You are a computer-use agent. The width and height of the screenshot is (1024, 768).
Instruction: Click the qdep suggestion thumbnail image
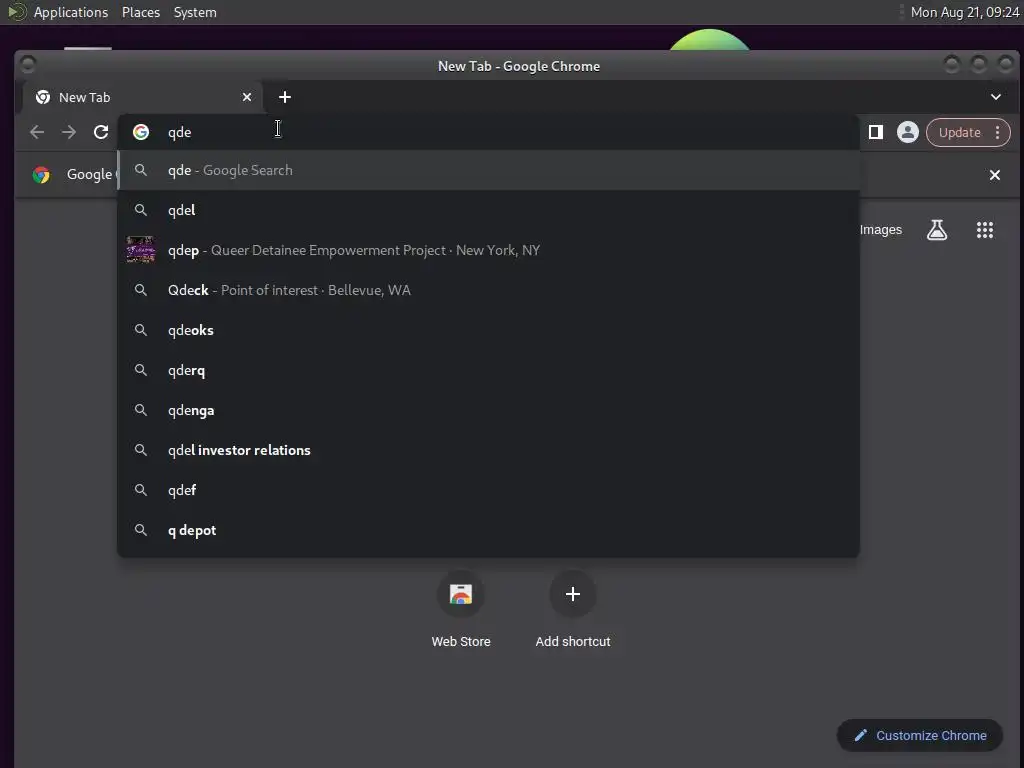pyautogui.click(x=140, y=250)
